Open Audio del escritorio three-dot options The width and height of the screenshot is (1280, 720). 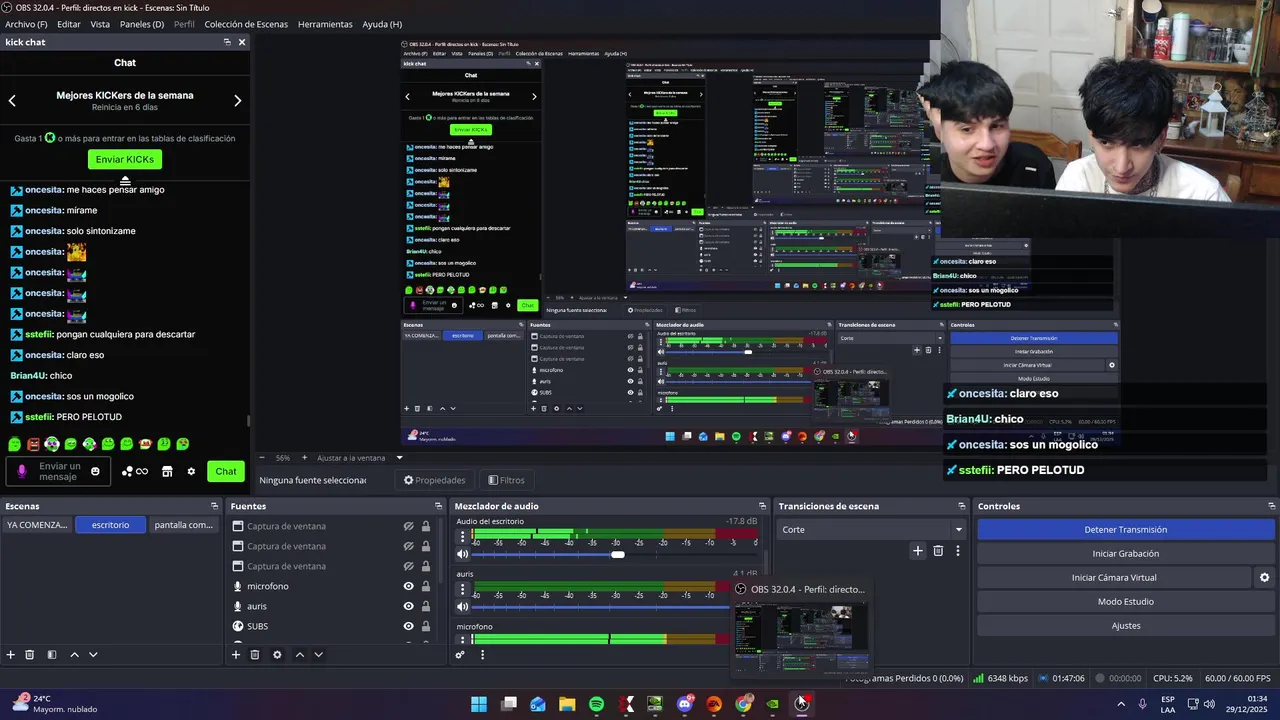[462, 537]
